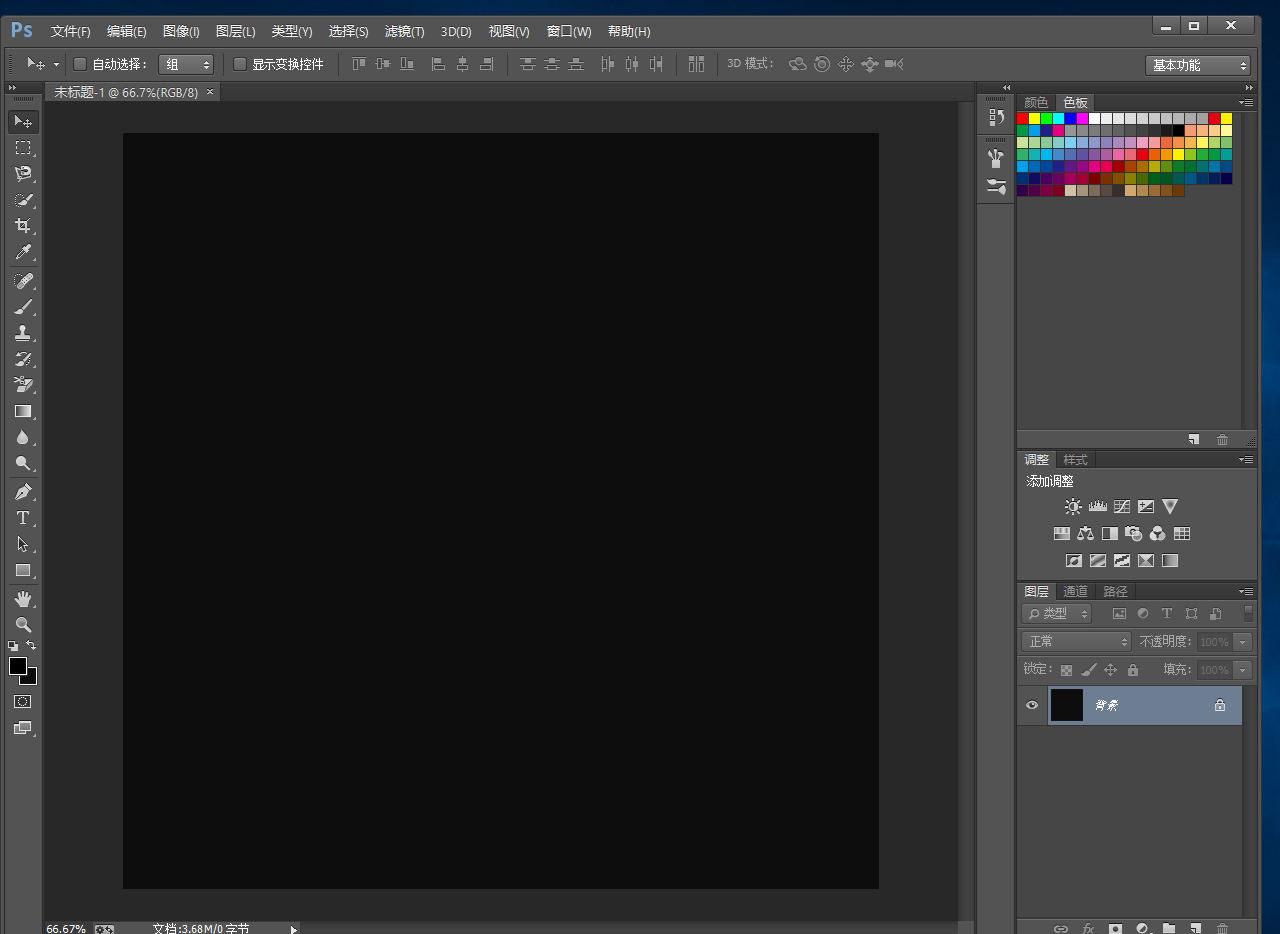Switch to the Color tab
Viewport: 1280px width, 934px height.
(x=1036, y=102)
